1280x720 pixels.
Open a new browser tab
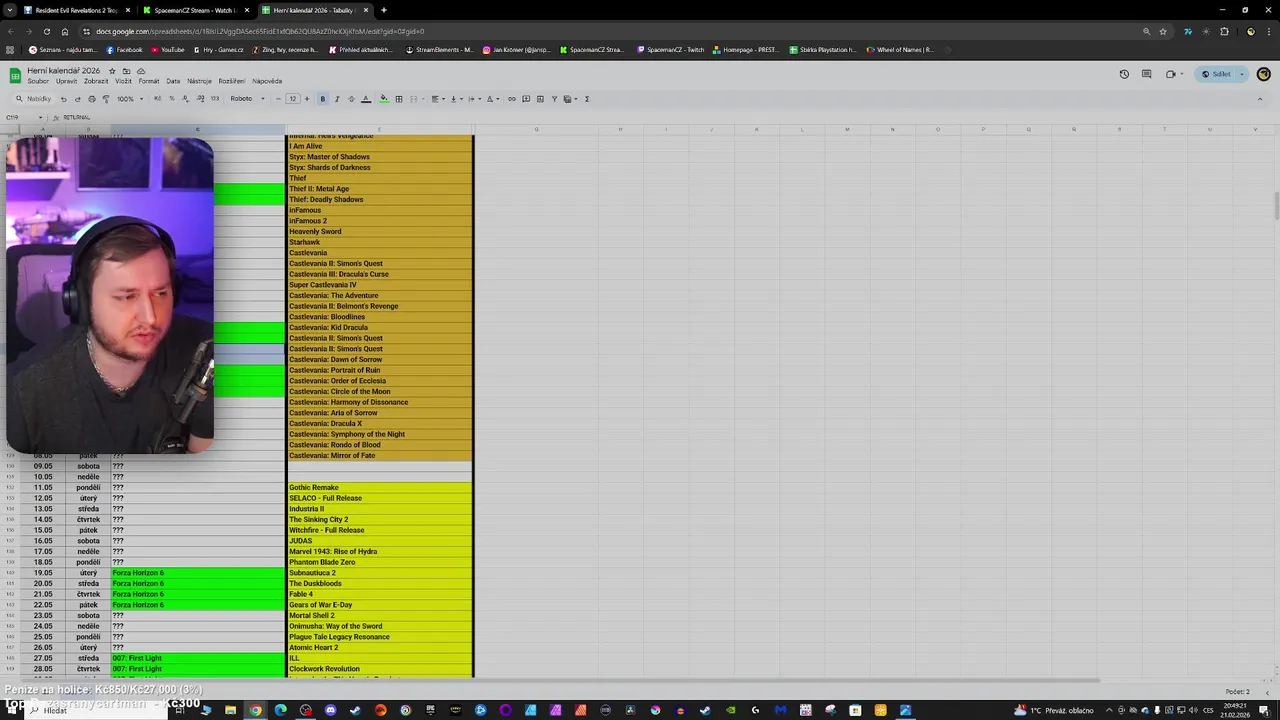tap(384, 10)
